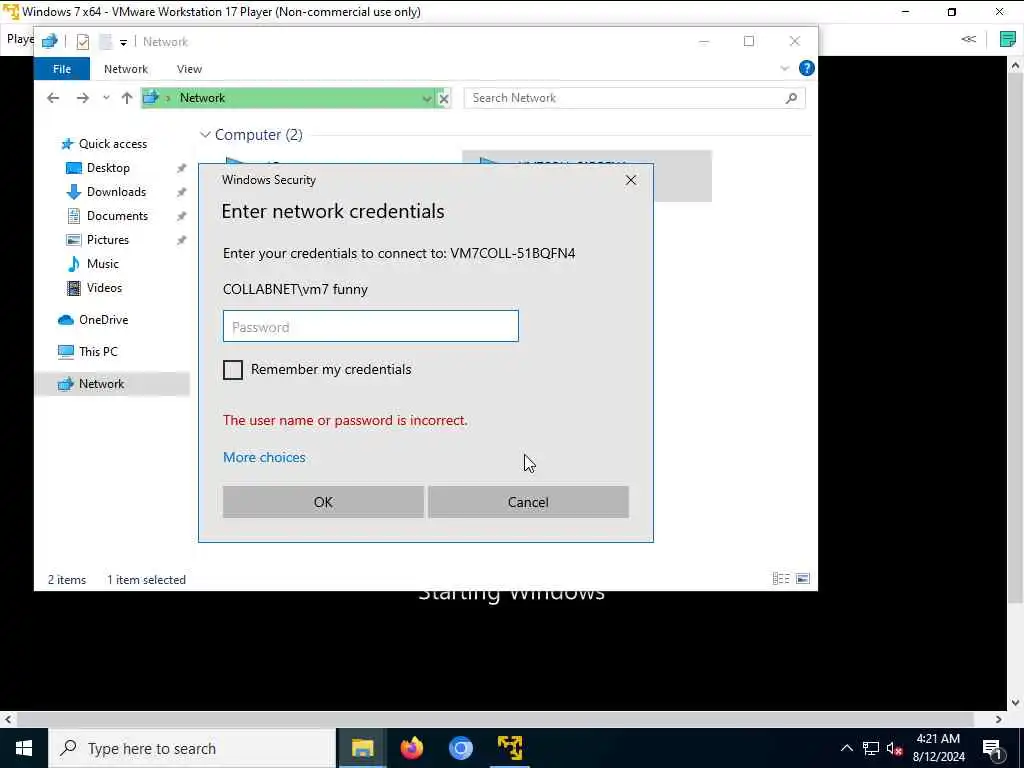Viewport: 1024px width, 768px height.
Task: Open File Explorer from taskbar
Action: tap(362, 748)
